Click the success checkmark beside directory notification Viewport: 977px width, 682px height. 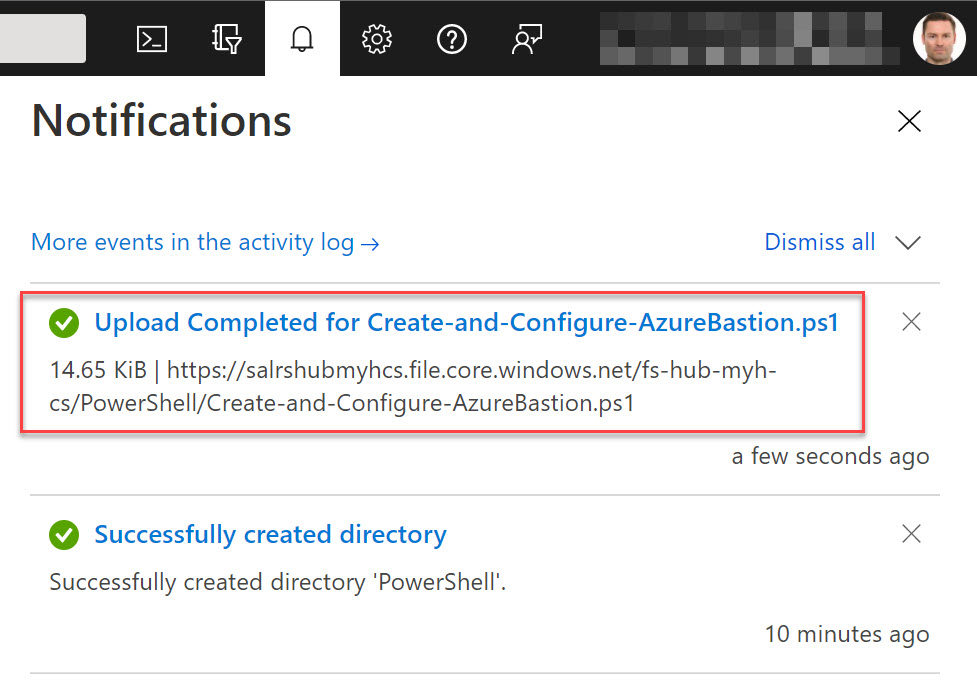pos(63,534)
